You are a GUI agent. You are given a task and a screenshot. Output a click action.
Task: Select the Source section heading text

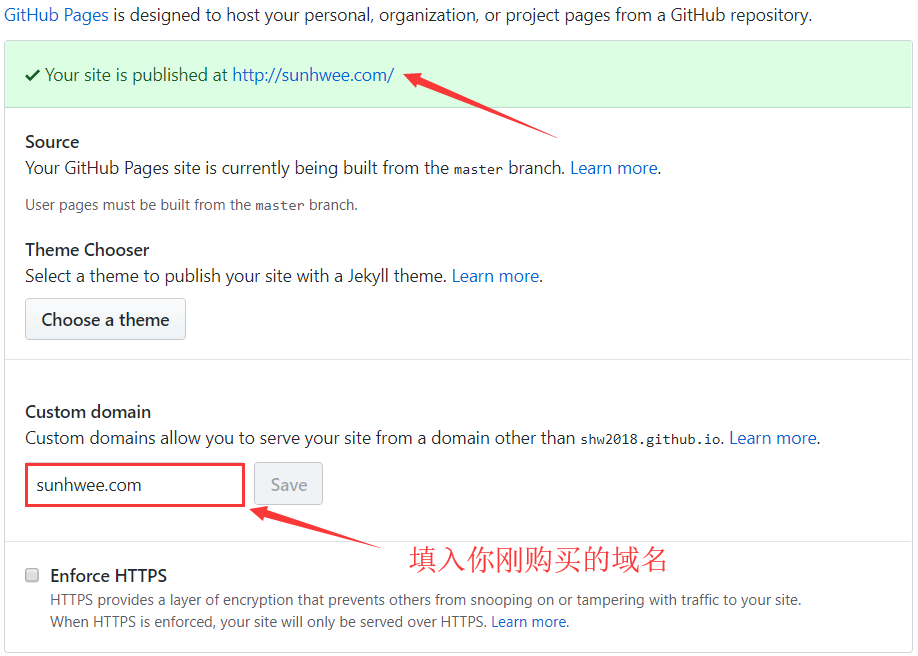click(x=52, y=142)
